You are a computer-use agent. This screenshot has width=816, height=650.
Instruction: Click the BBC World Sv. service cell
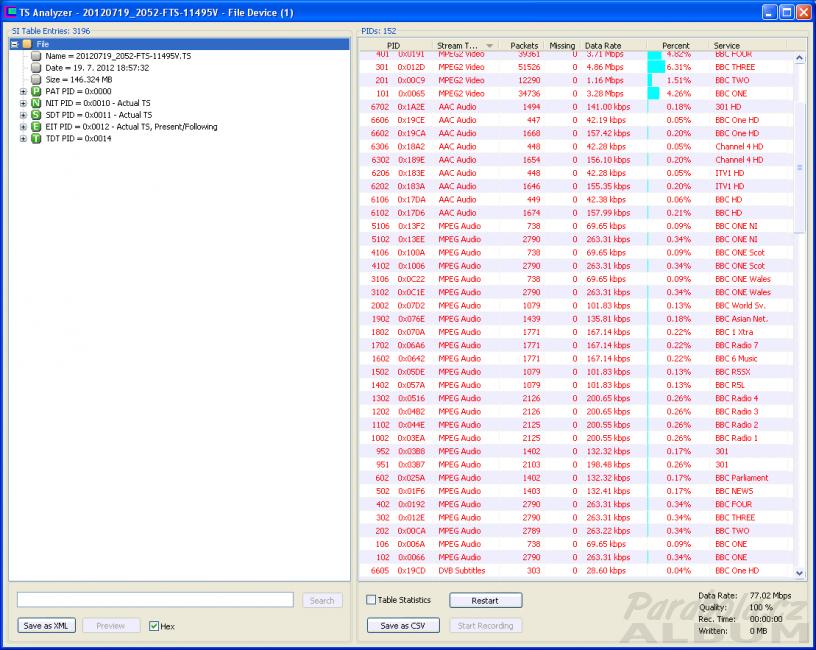coord(740,305)
